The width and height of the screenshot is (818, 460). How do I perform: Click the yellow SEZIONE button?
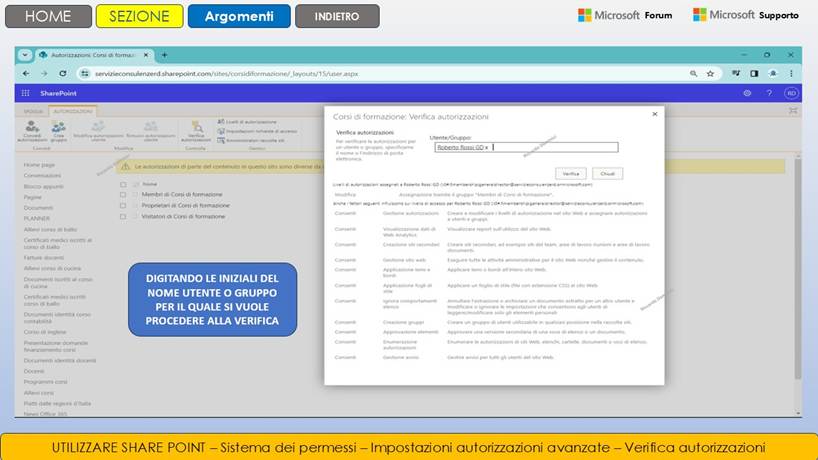(139, 16)
